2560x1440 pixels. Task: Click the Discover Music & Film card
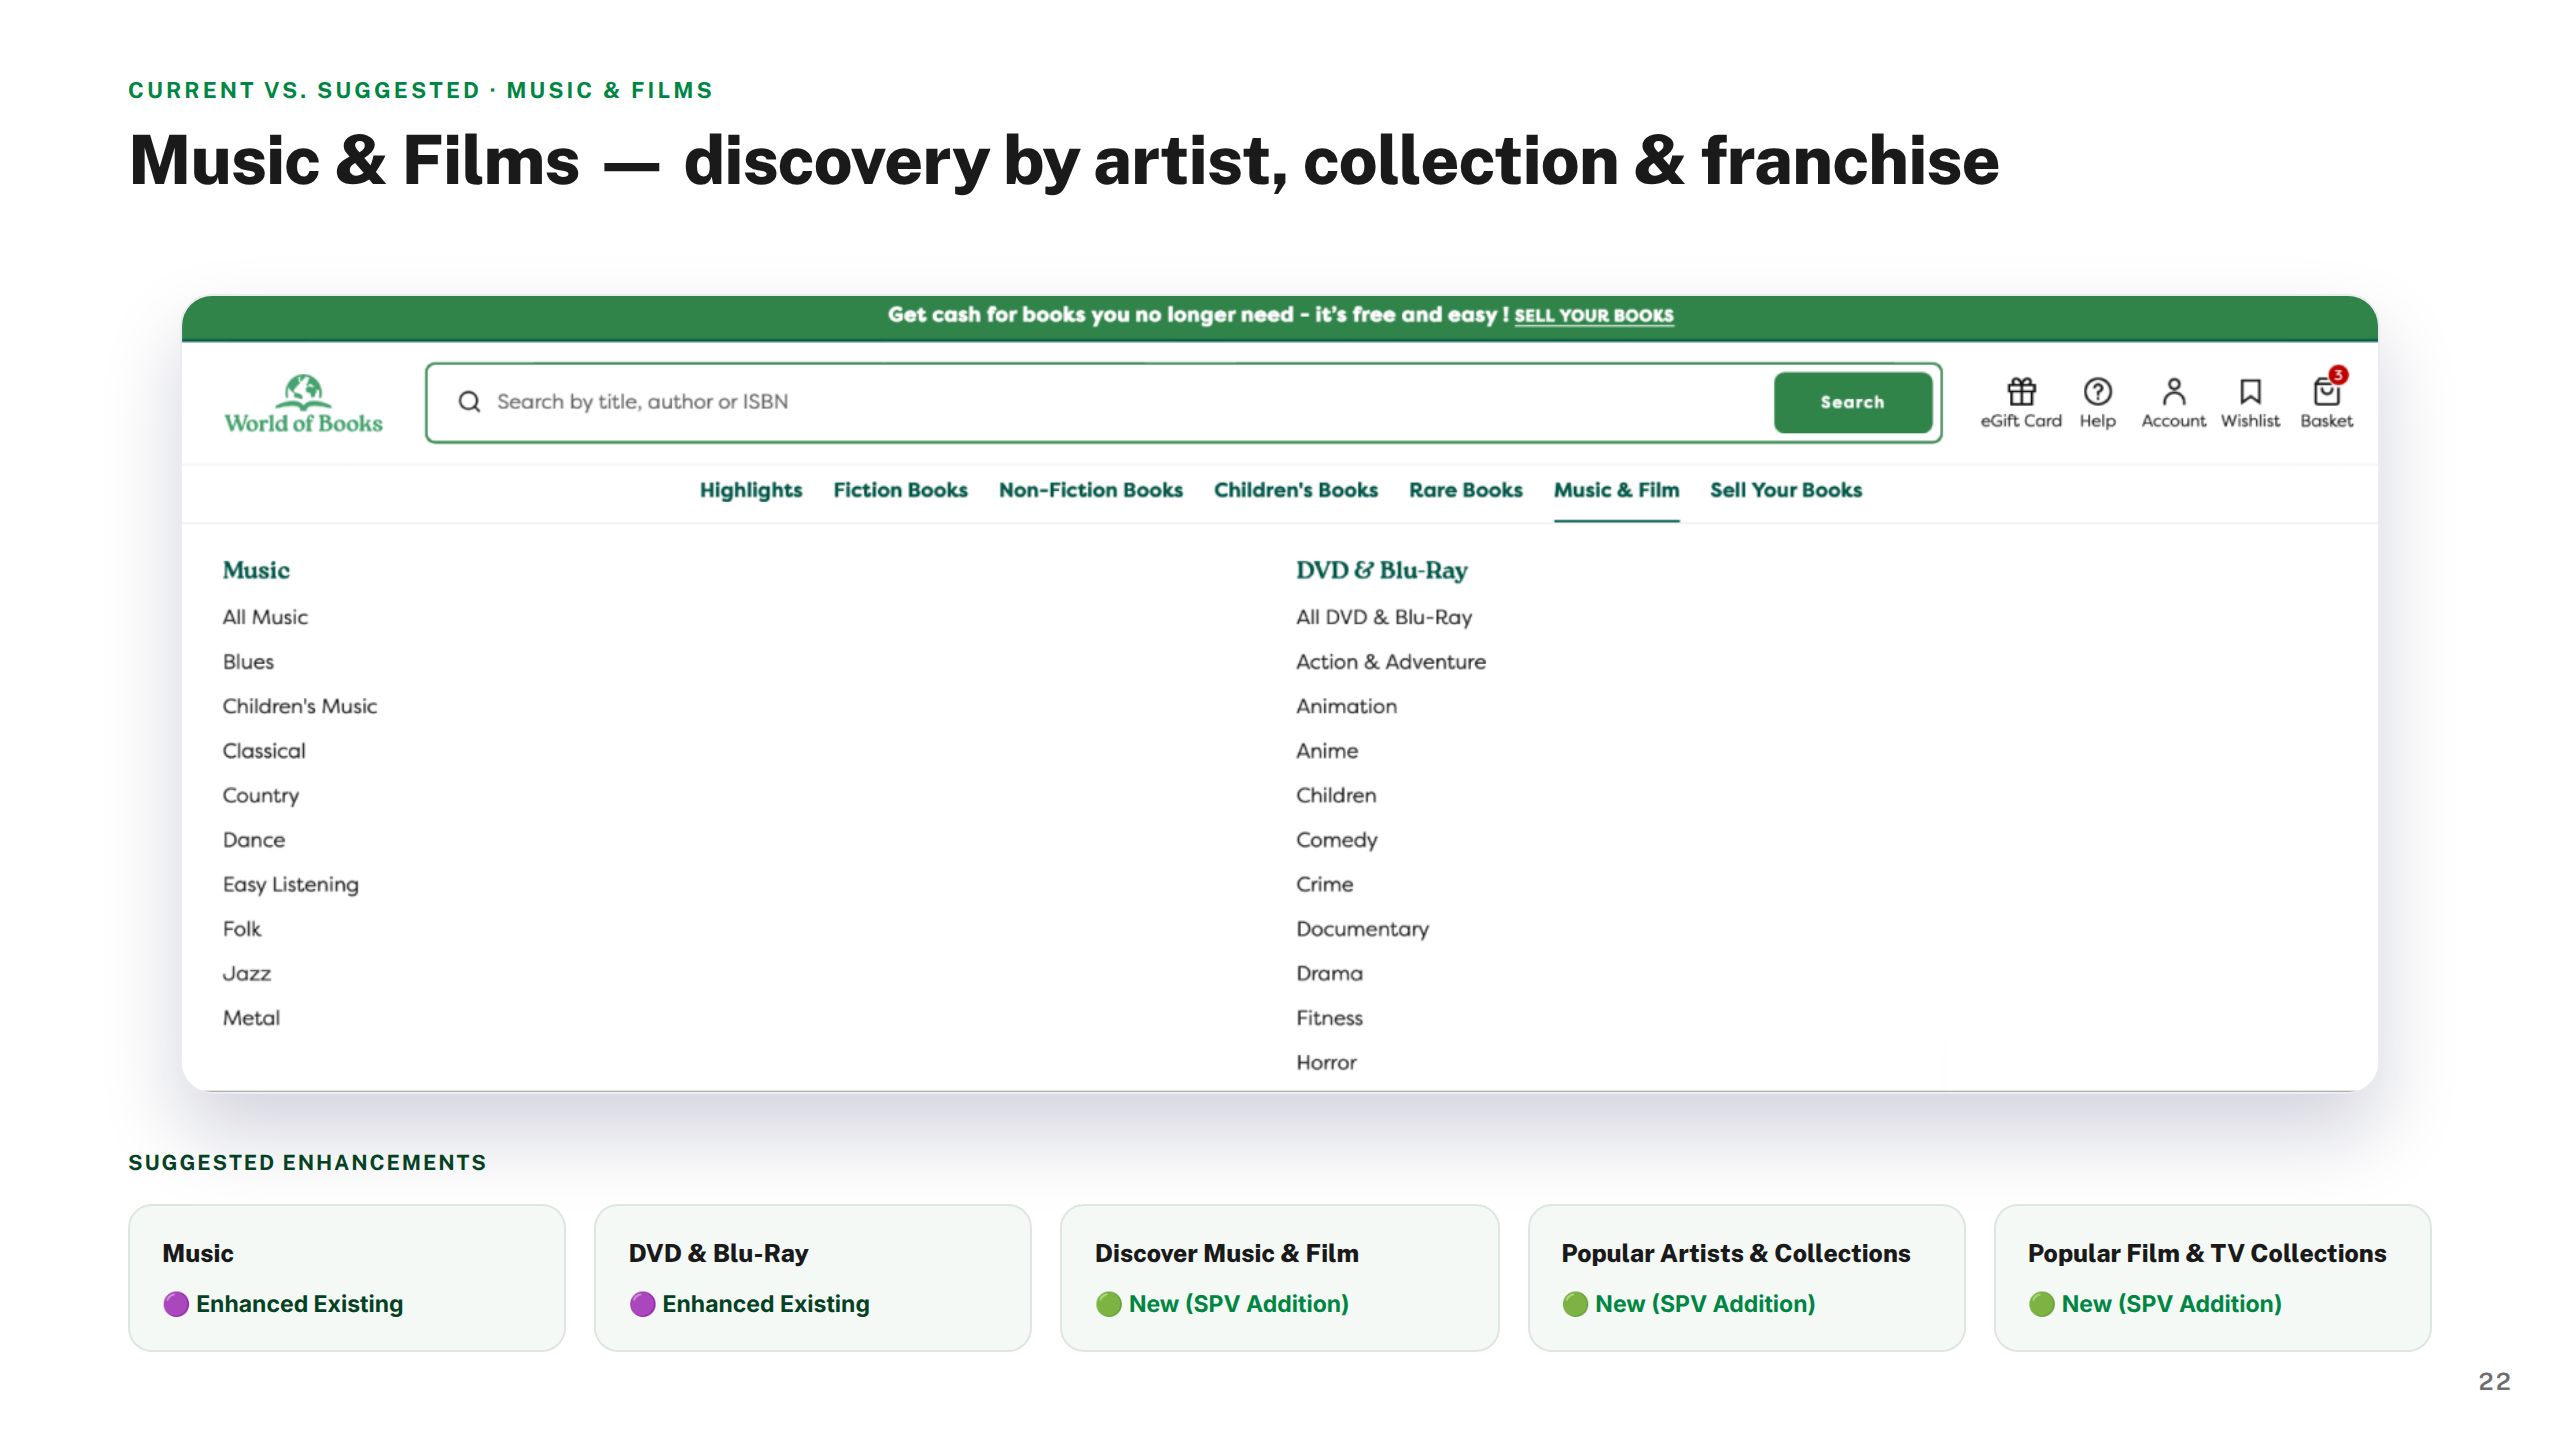click(x=1280, y=1278)
